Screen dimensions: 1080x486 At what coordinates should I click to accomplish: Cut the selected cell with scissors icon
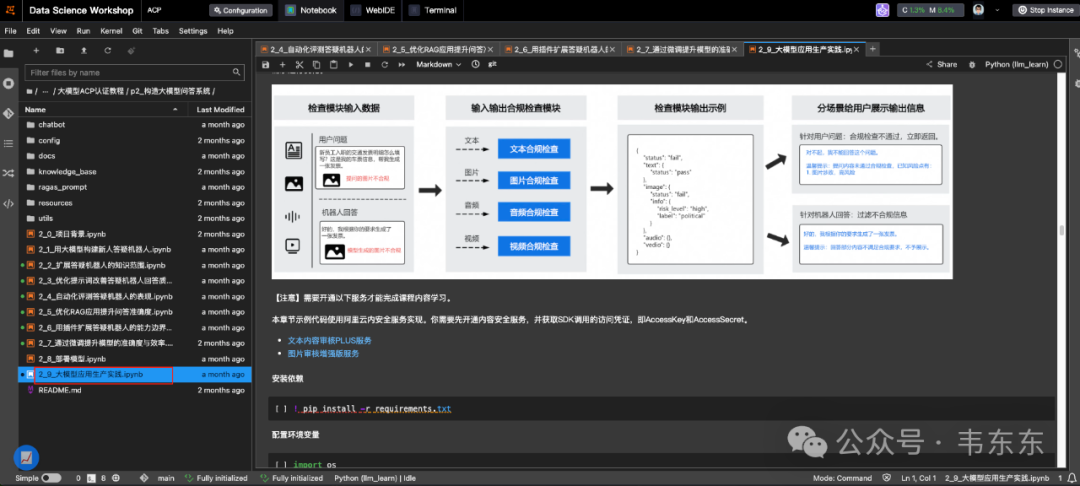click(300, 64)
